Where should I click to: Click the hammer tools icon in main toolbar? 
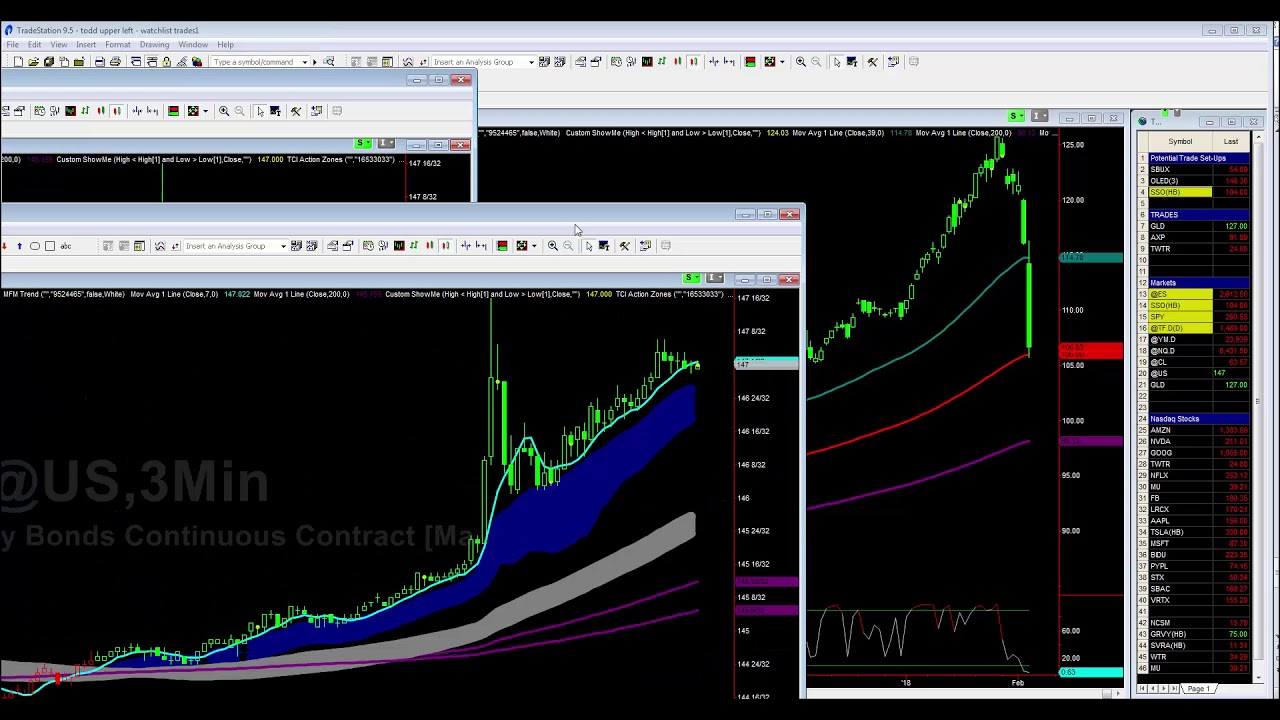click(x=872, y=61)
